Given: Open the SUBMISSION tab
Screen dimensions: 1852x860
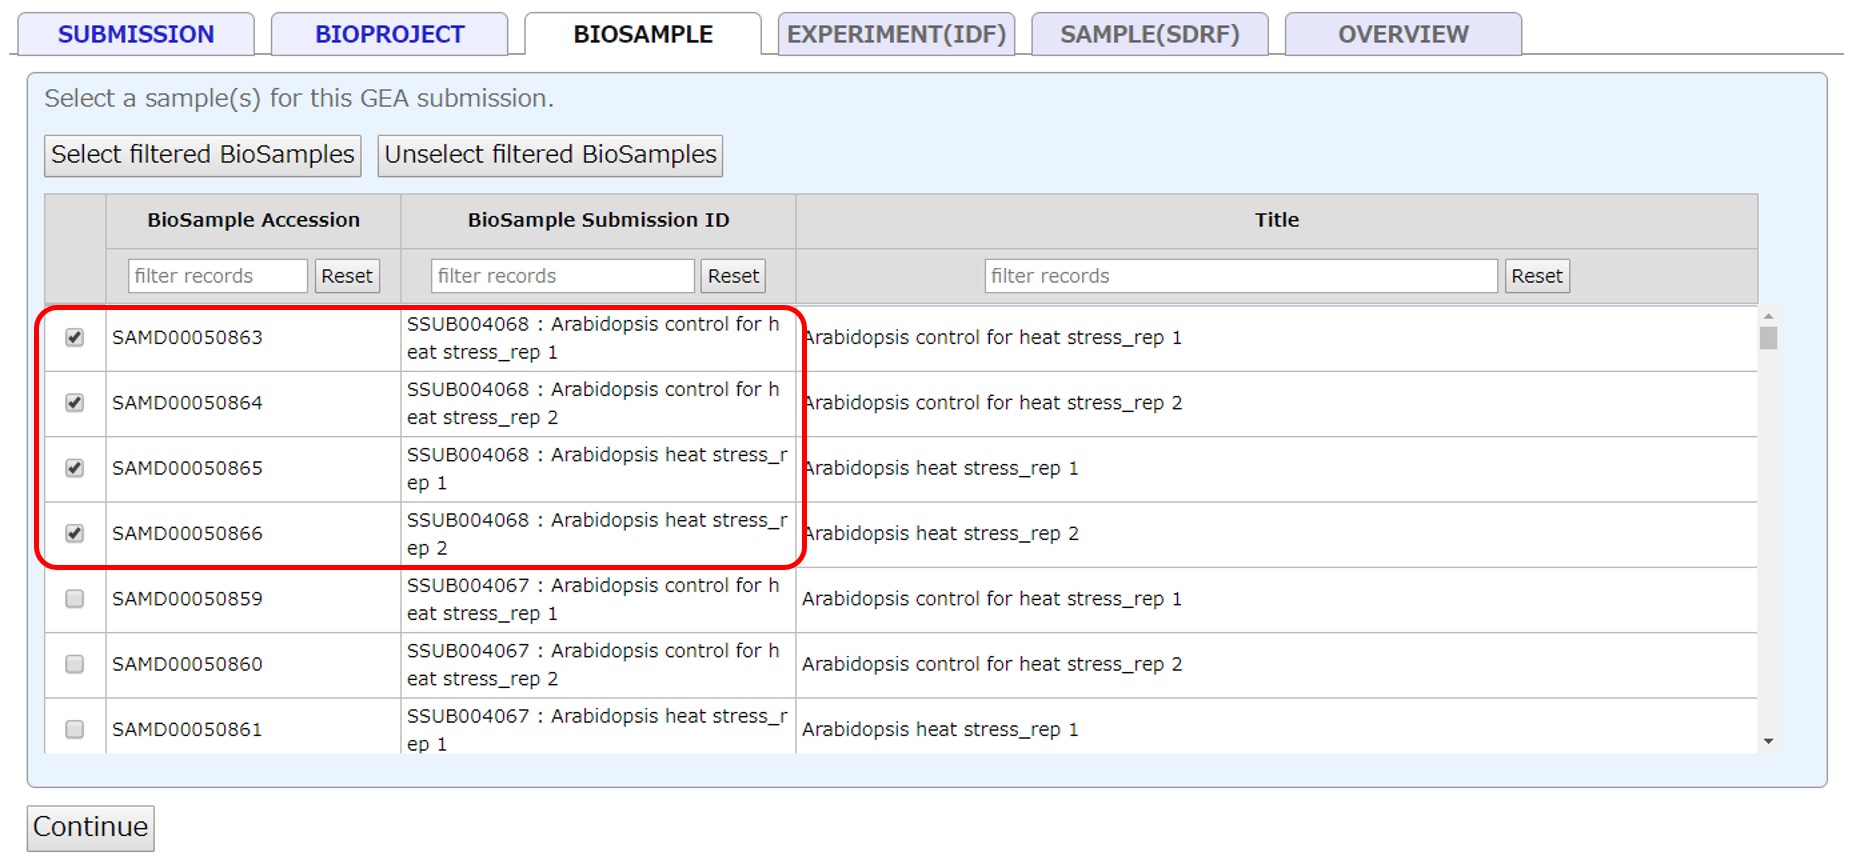Looking at the screenshot, I should [136, 34].
